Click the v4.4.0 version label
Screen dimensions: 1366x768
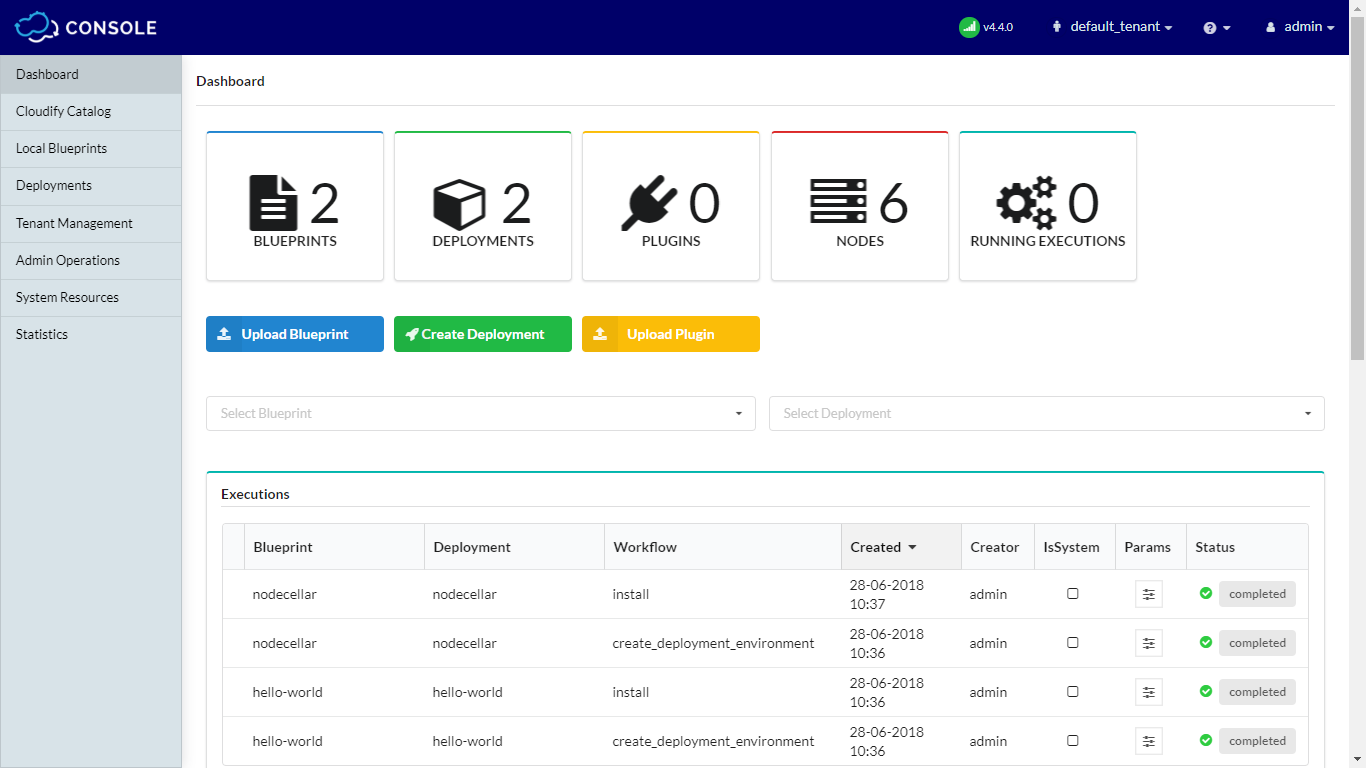click(998, 27)
